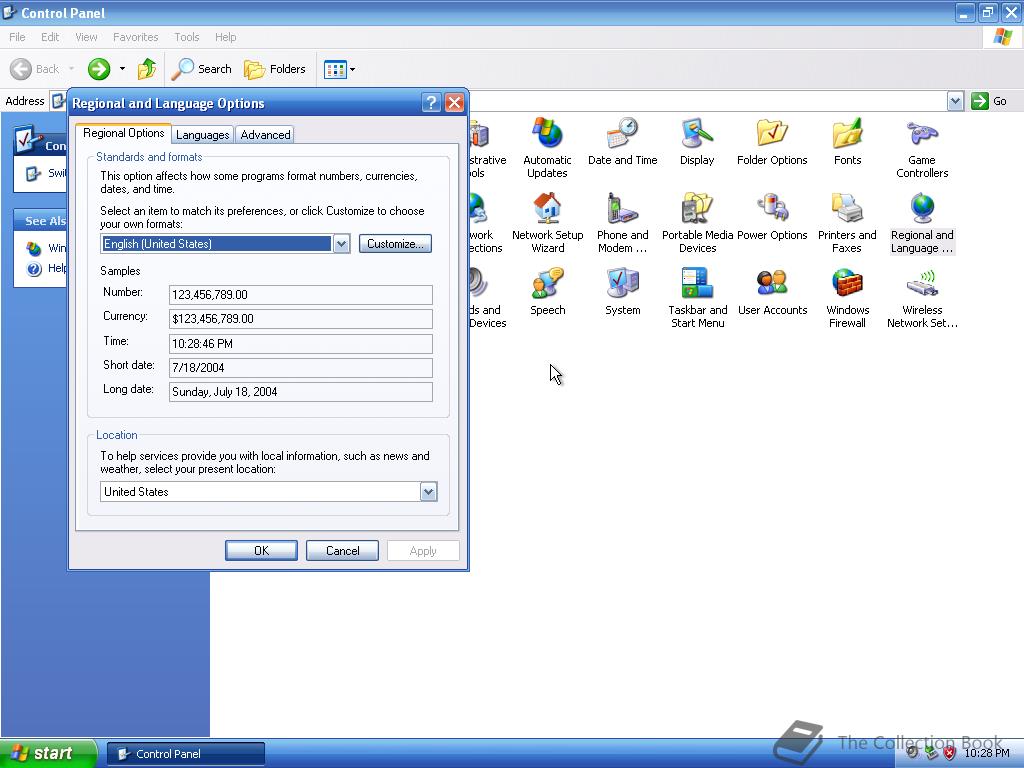This screenshot has width=1024, height=768.
Task: Open the Favorites menu
Action: (x=136, y=37)
